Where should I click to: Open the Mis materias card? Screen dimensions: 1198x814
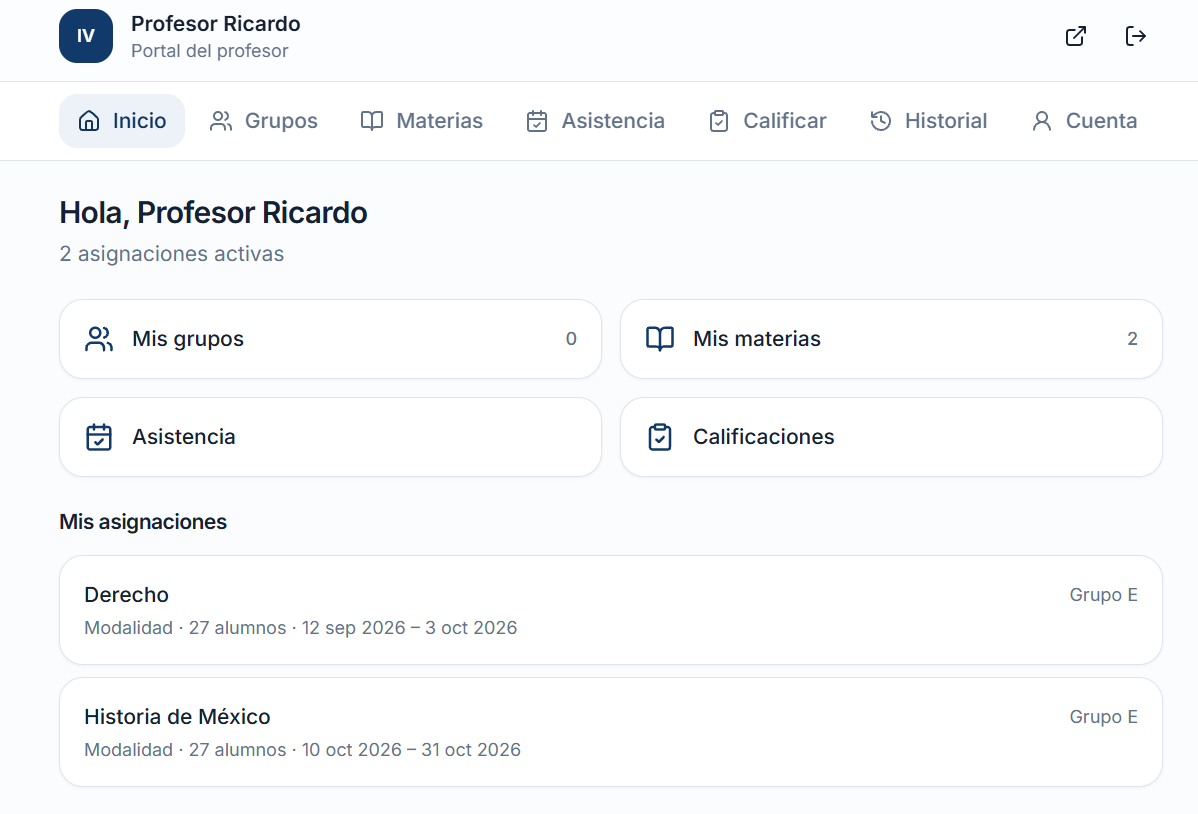pyautogui.click(x=892, y=339)
